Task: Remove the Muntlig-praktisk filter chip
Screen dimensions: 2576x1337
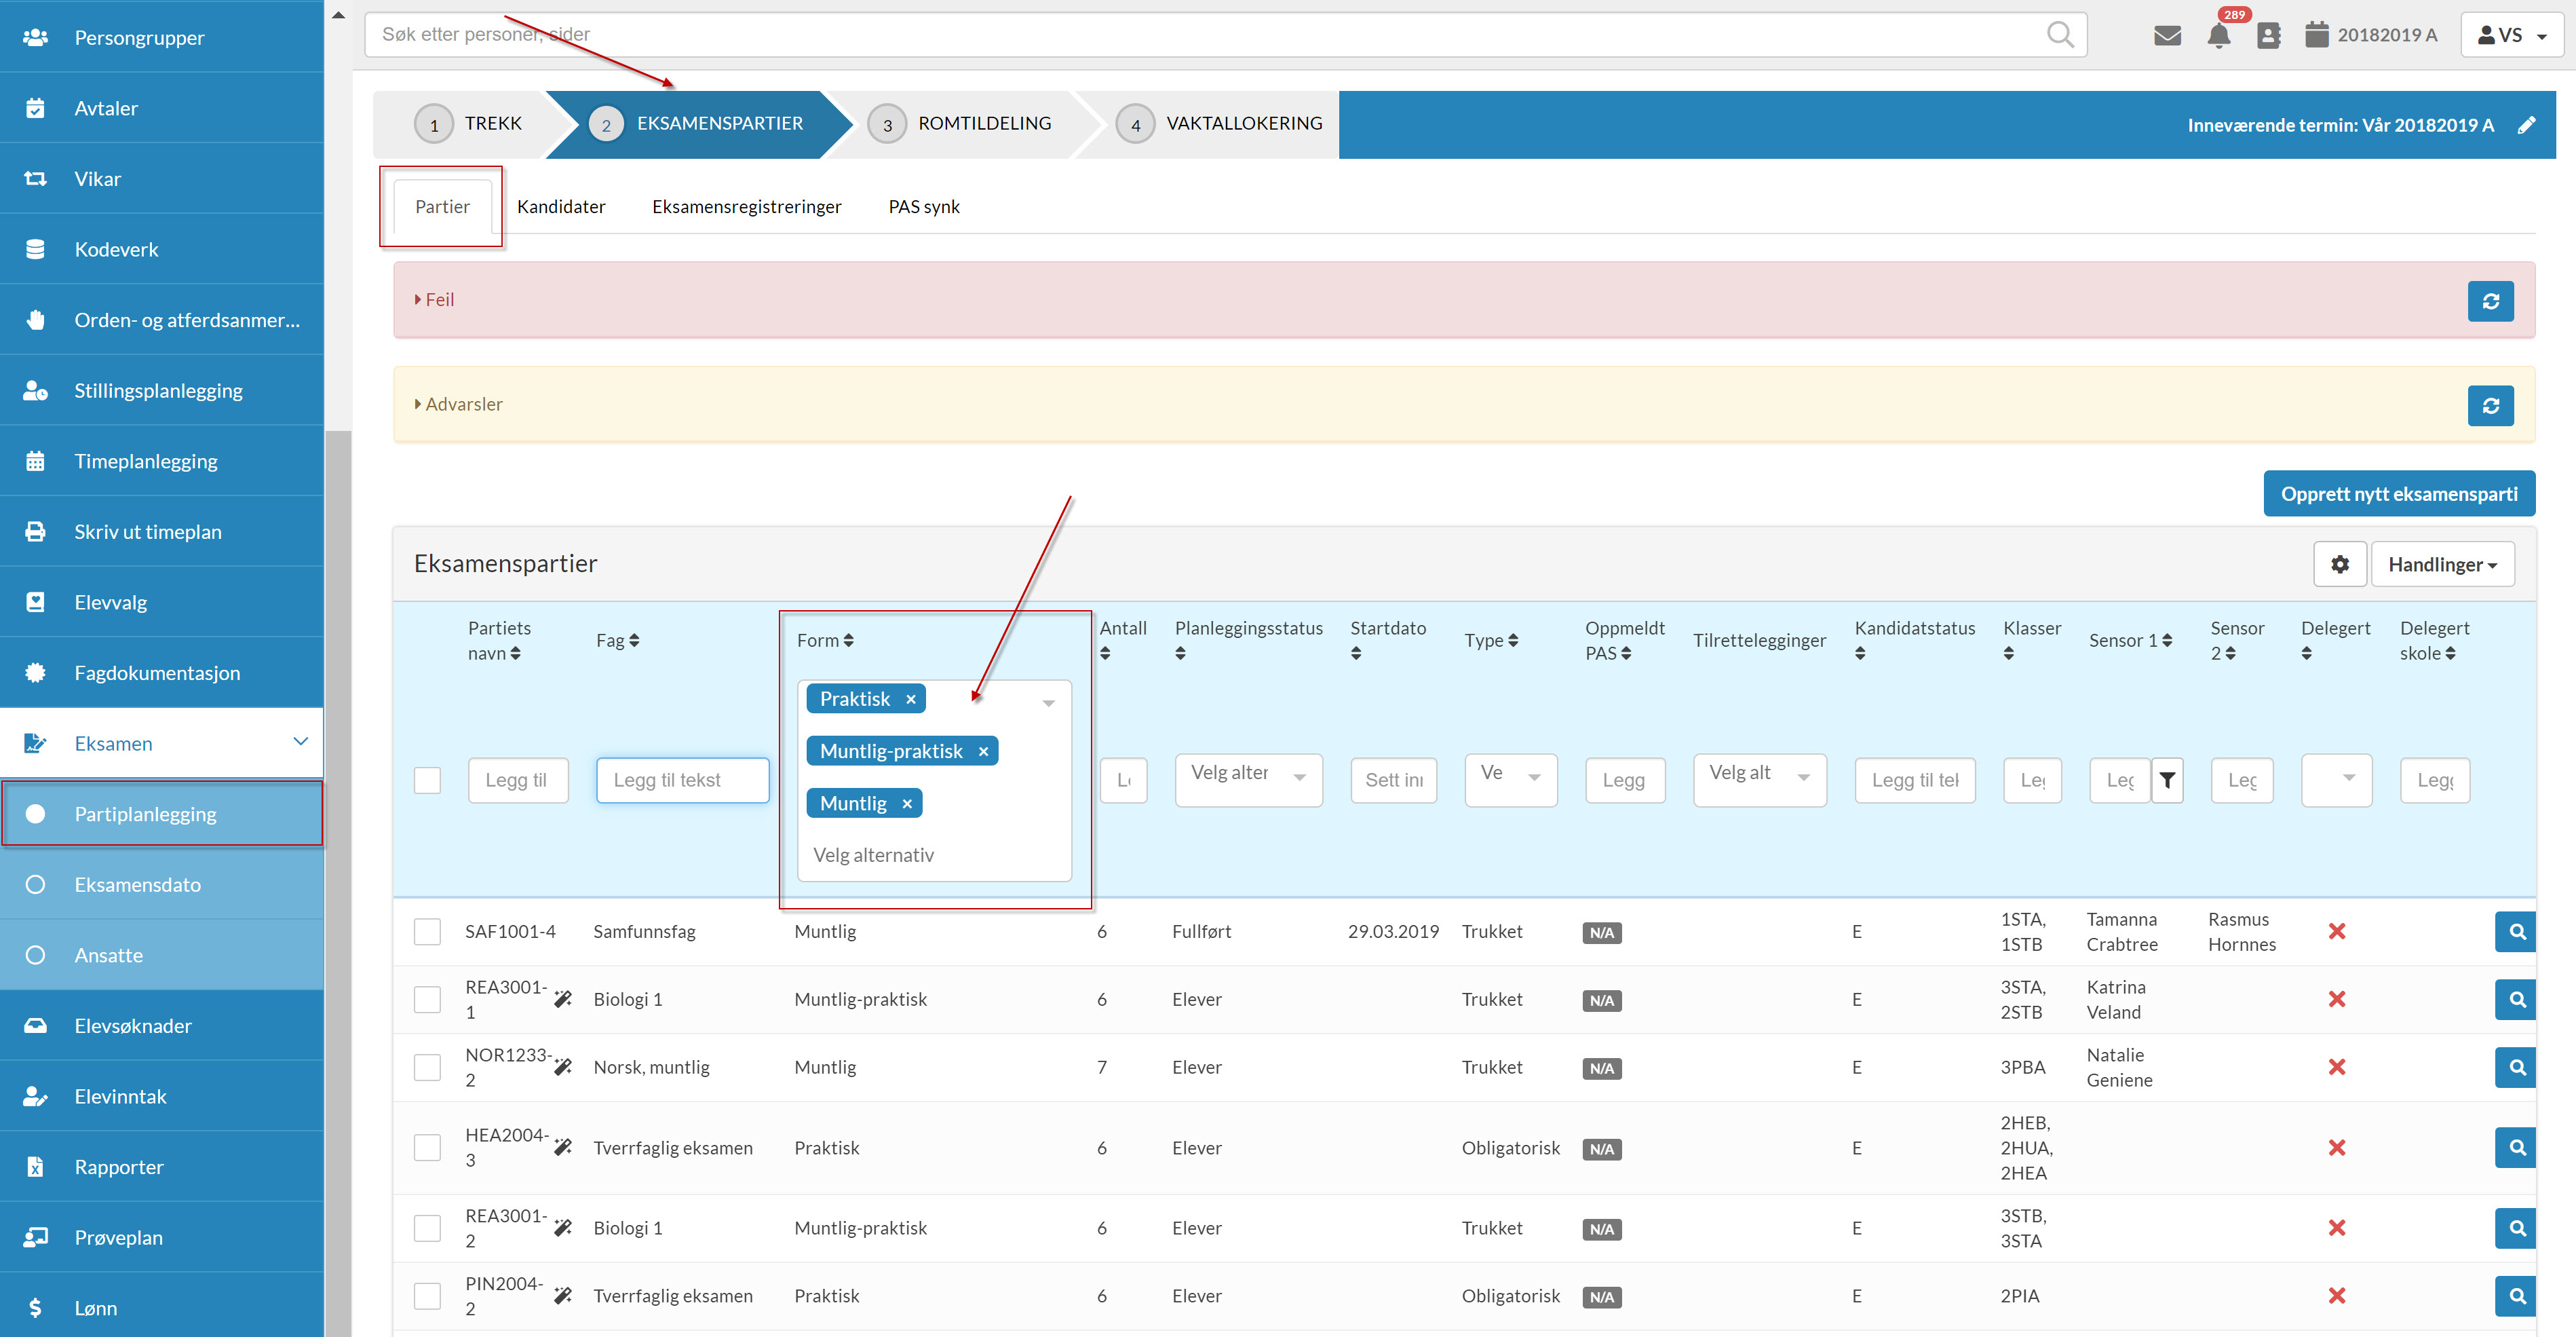Action: coord(983,752)
